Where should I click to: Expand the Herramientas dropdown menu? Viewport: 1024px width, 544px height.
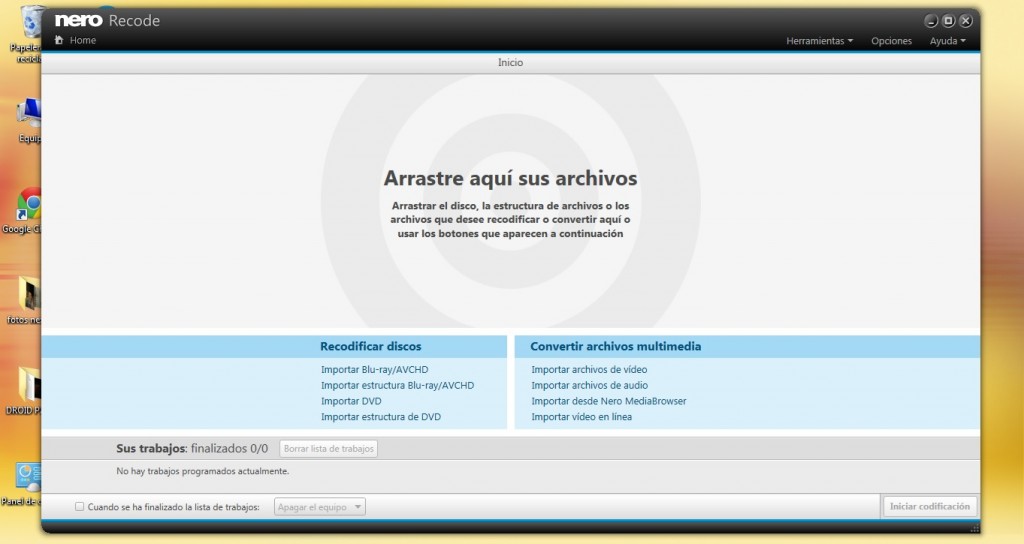[x=819, y=41]
